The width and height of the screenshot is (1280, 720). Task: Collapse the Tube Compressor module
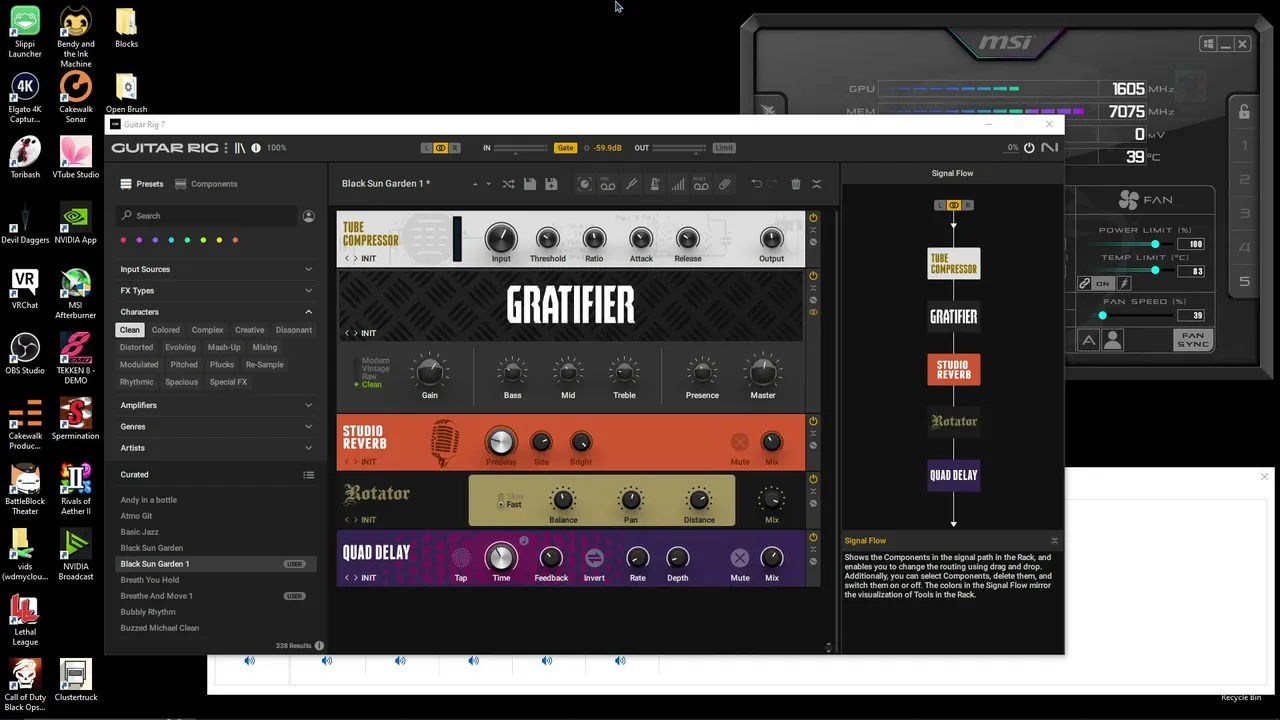[813, 230]
